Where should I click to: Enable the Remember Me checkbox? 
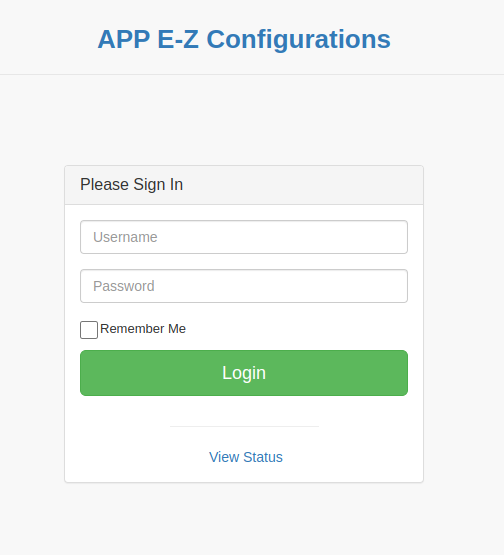89,330
